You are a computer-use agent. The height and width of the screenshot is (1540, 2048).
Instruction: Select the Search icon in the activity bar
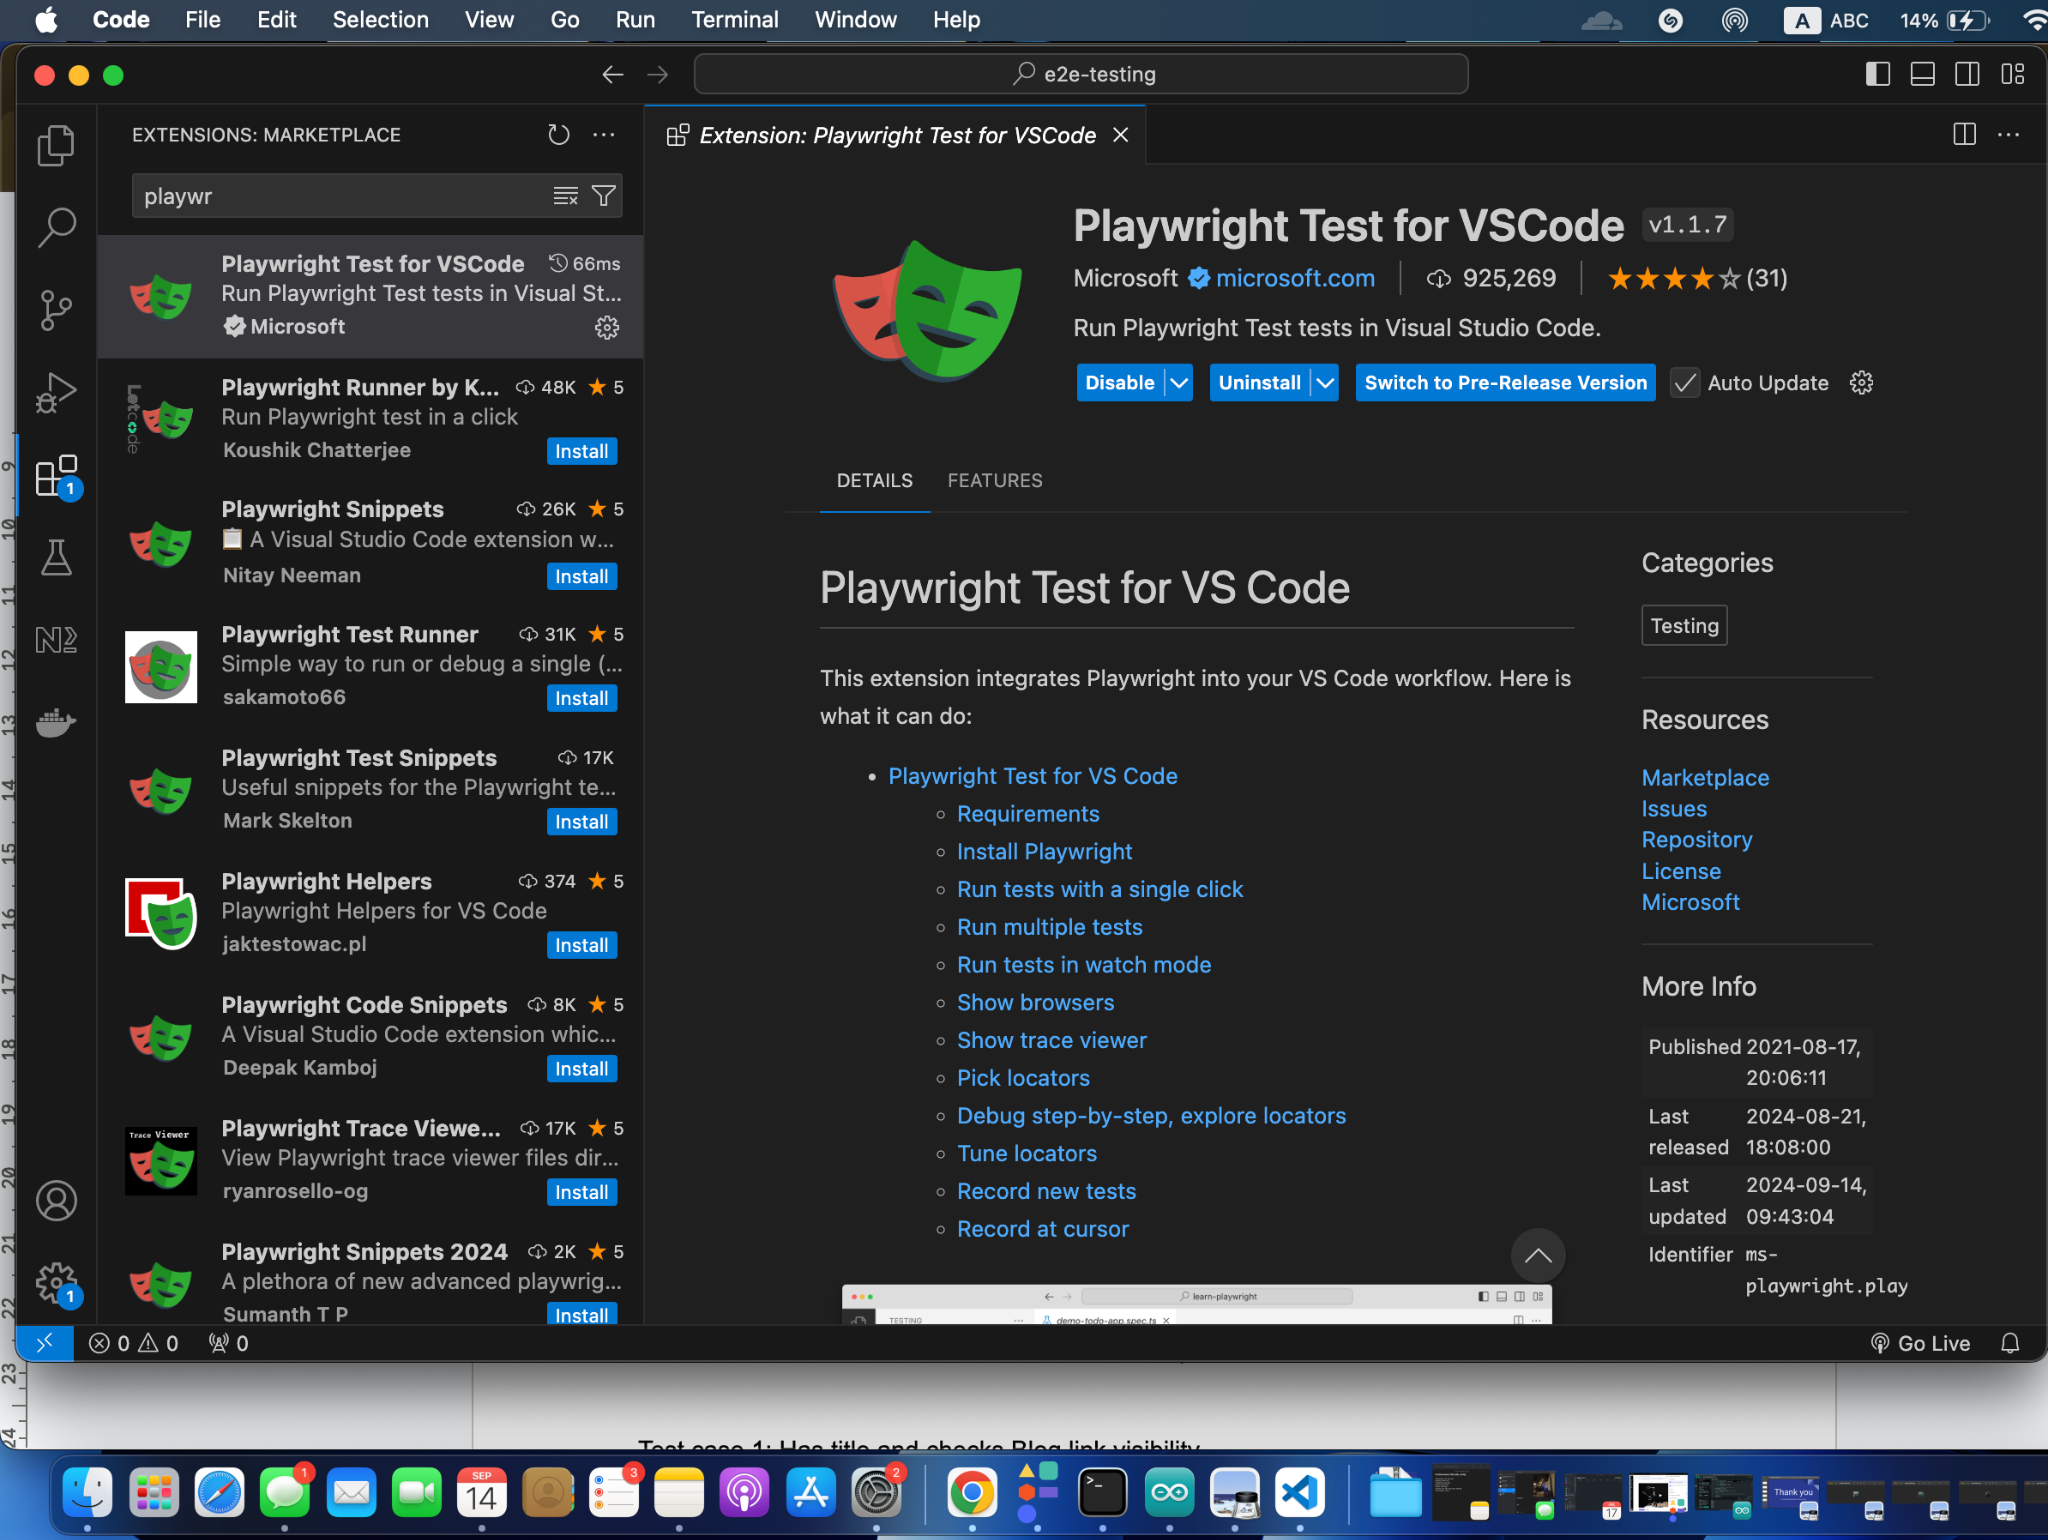click(56, 227)
